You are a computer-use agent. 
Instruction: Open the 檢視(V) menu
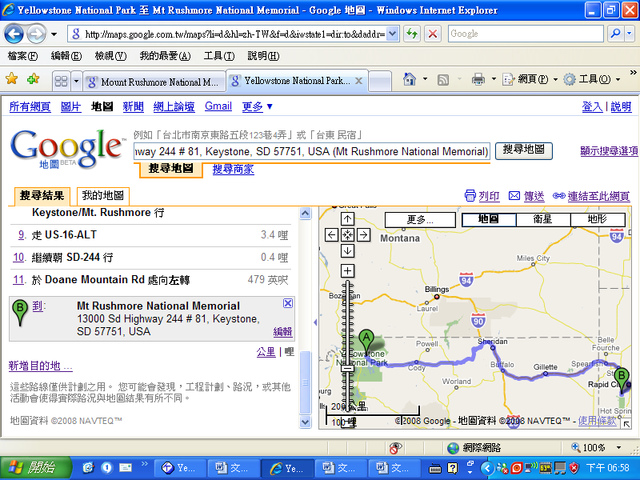(111, 56)
